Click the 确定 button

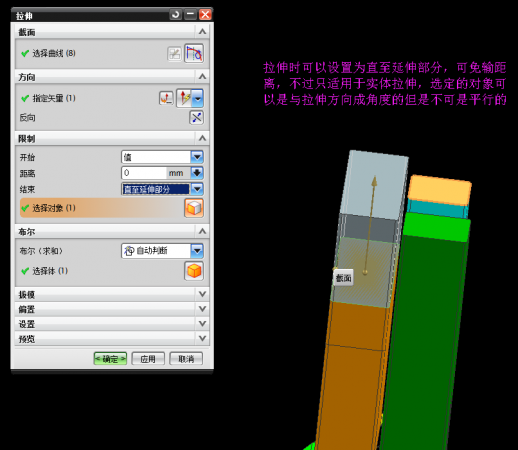pyautogui.click(x=110, y=359)
